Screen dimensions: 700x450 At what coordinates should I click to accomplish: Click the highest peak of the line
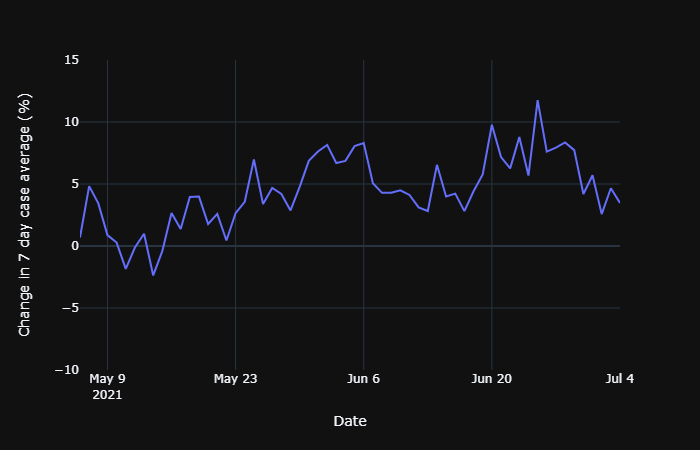pyautogui.click(x=537, y=100)
